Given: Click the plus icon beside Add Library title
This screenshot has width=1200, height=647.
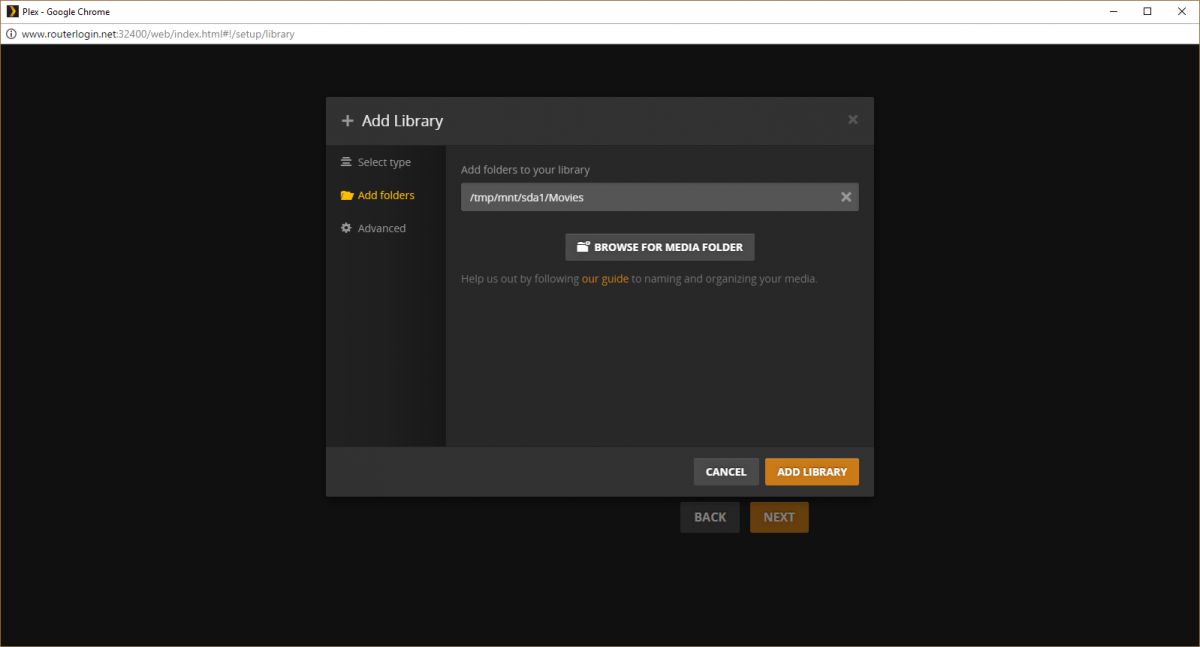Looking at the screenshot, I should [x=348, y=121].
